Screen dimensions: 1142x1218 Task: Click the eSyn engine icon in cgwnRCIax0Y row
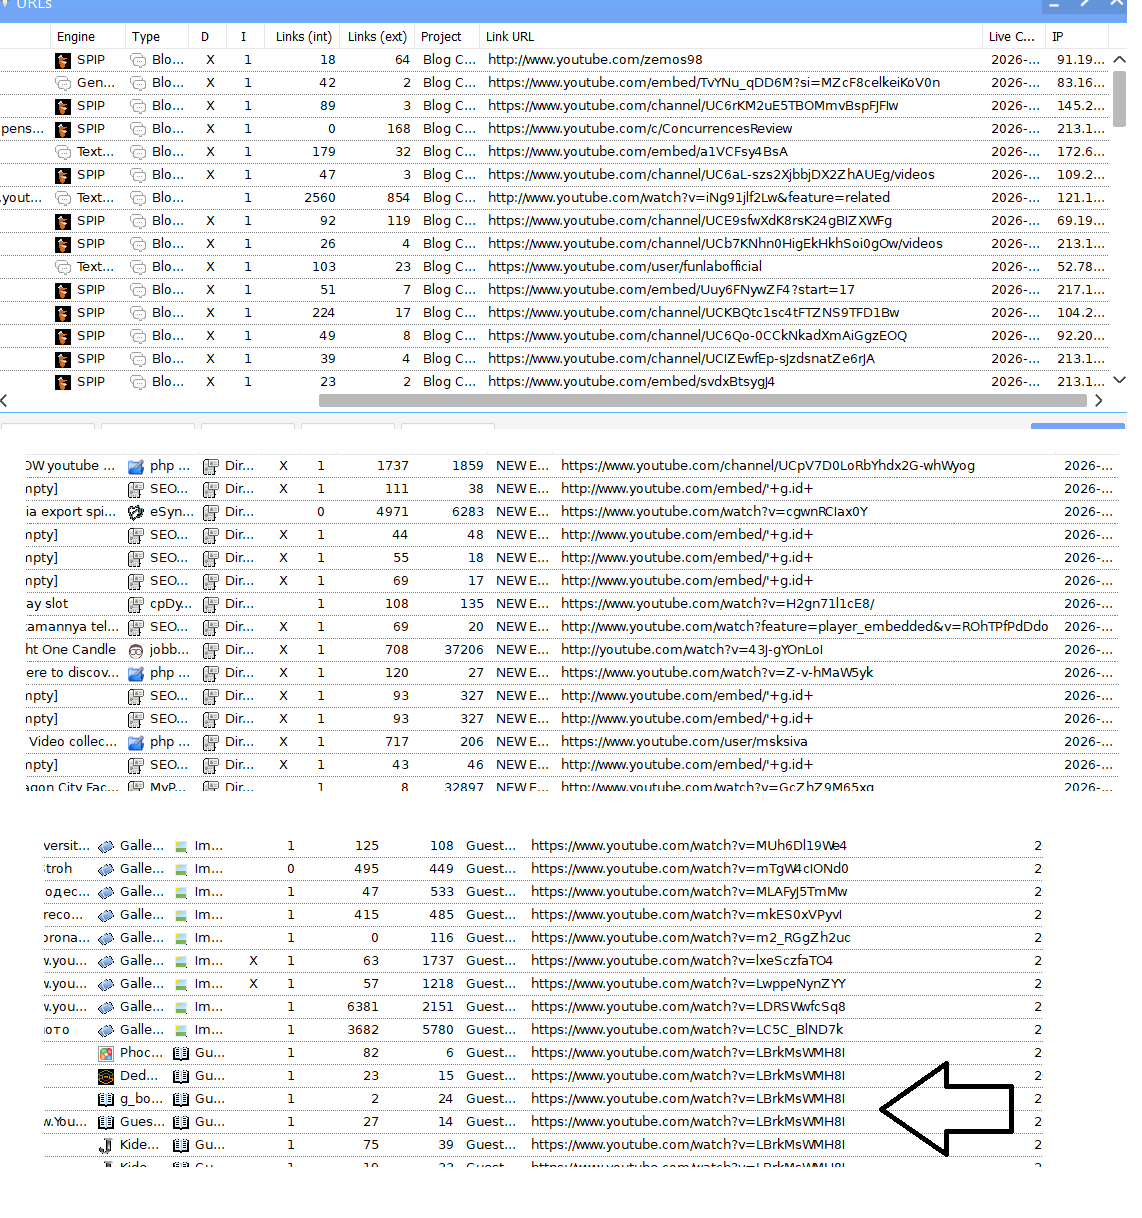click(x=136, y=512)
